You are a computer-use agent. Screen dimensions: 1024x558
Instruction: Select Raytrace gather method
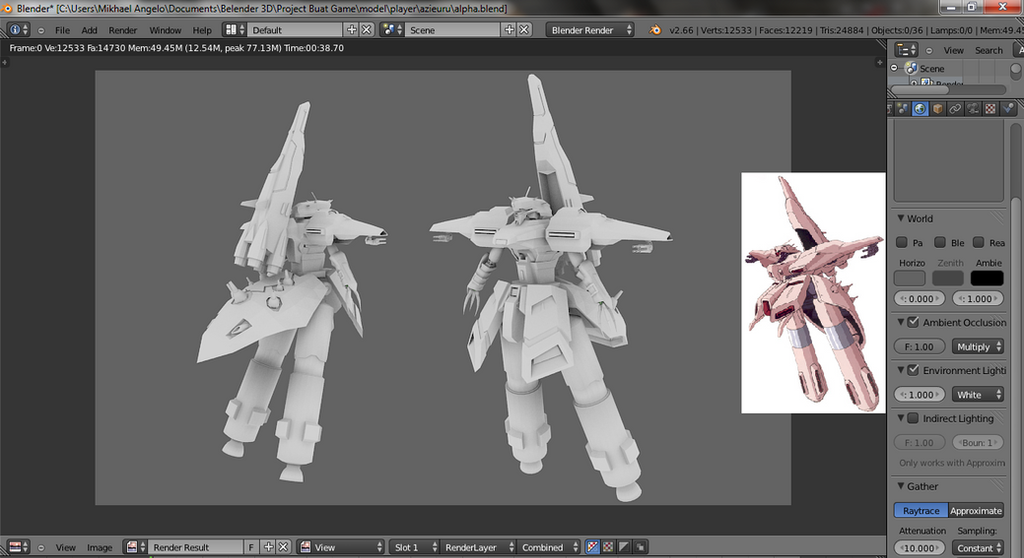921,510
